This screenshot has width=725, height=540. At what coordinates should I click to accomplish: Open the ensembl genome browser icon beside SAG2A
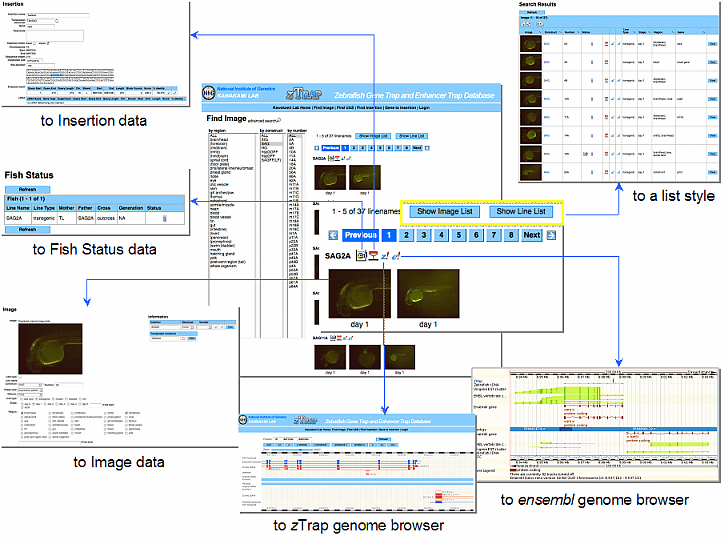coord(396,257)
